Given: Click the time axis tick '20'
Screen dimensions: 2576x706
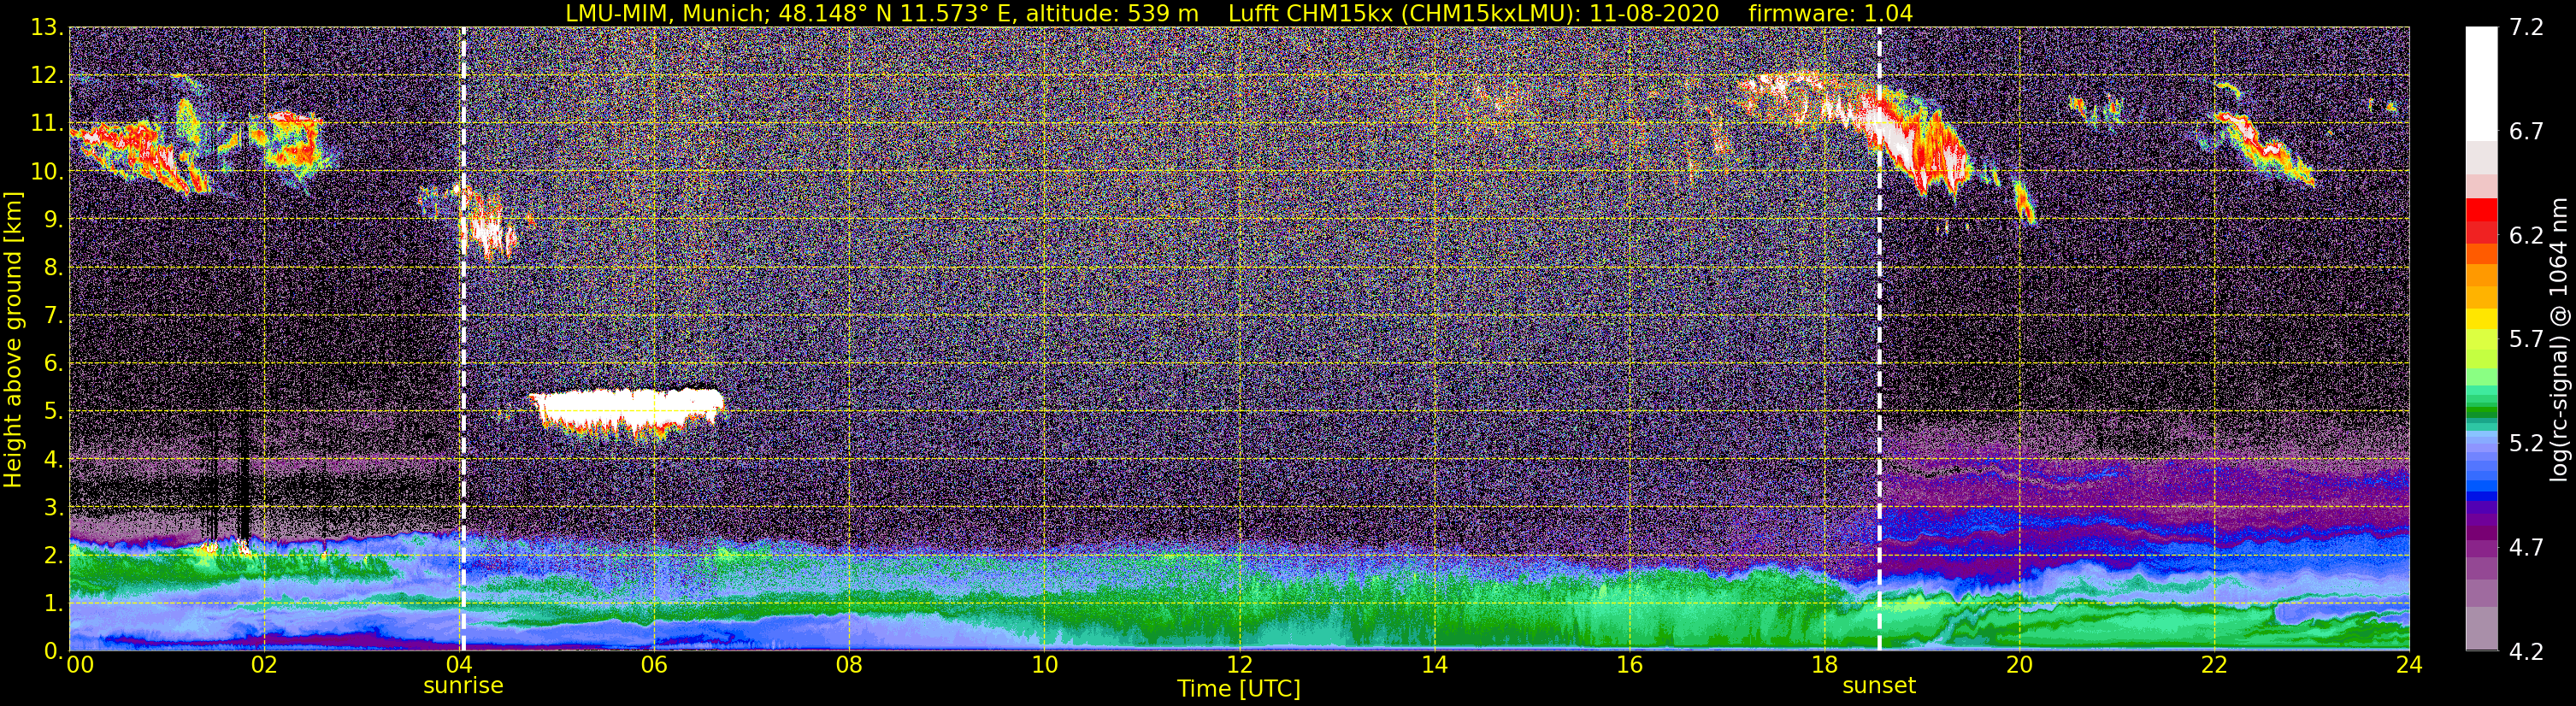Looking at the screenshot, I should point(2019,665).
